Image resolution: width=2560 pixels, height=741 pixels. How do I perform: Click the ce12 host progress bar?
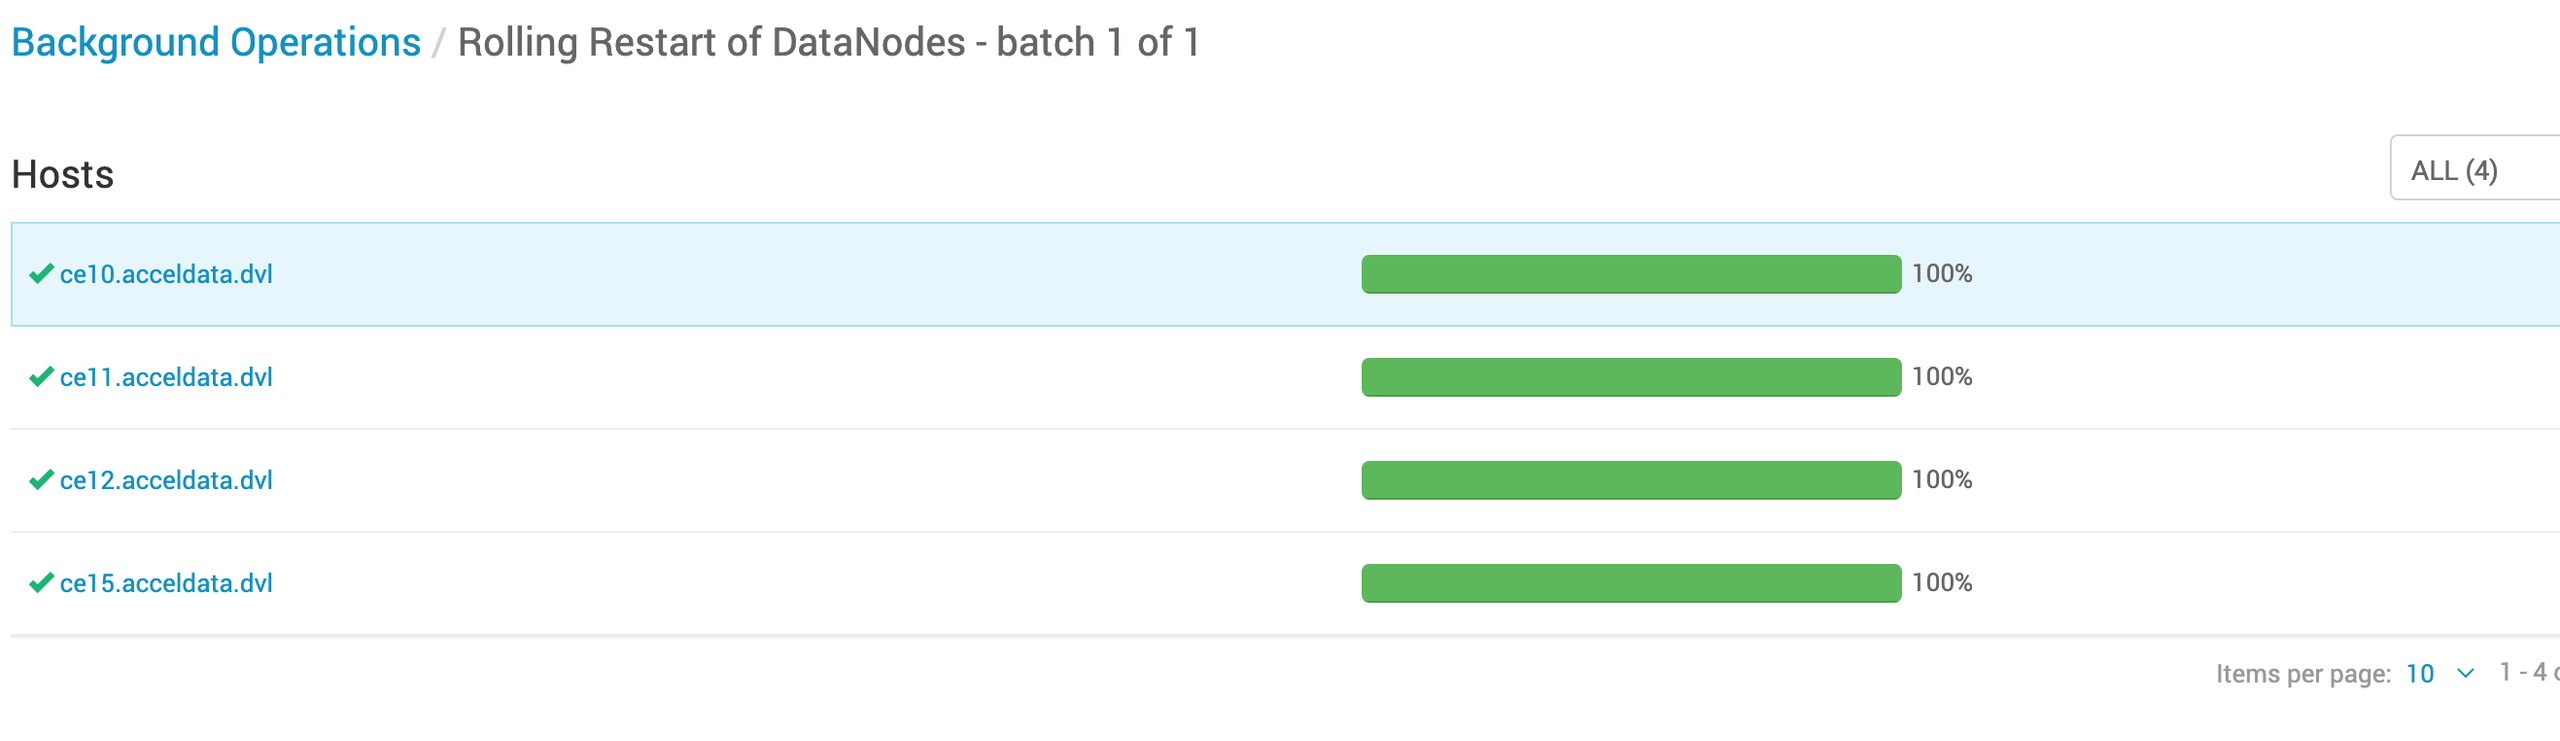pos(1631,480)
